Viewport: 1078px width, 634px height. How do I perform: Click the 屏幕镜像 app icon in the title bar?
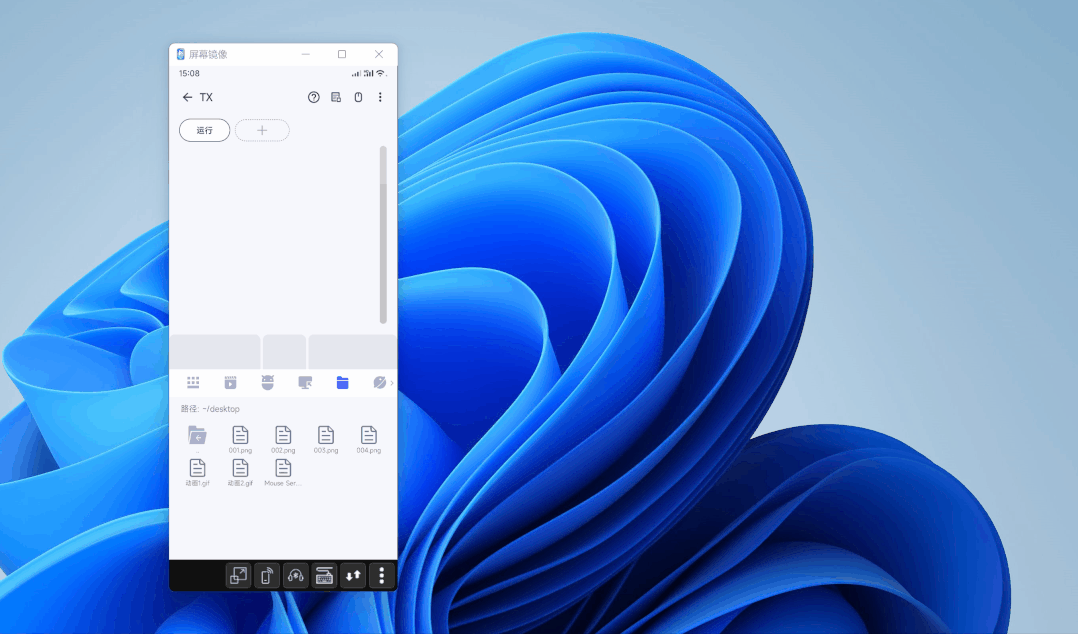coord(180,54)
